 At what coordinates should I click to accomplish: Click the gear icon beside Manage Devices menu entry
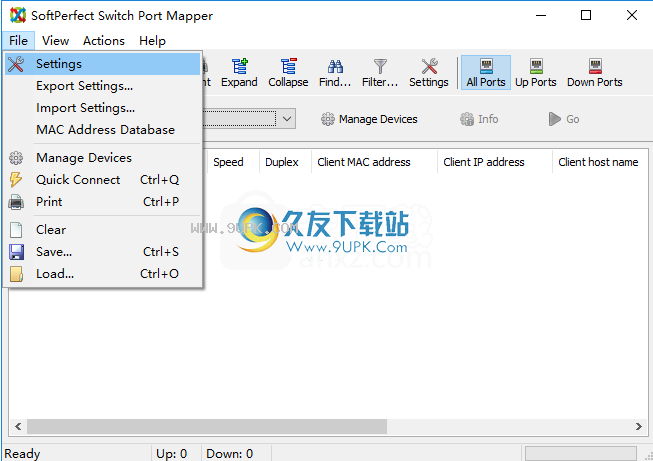(16, 158)
